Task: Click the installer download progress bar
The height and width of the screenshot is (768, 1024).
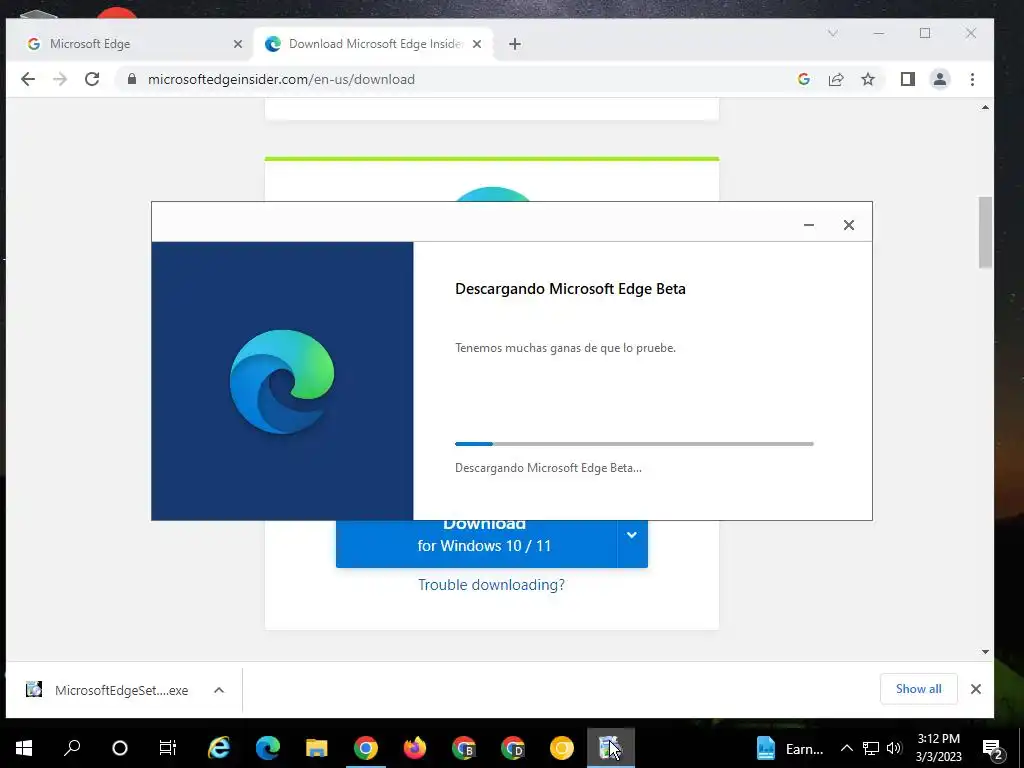Action: coord(634,444)
